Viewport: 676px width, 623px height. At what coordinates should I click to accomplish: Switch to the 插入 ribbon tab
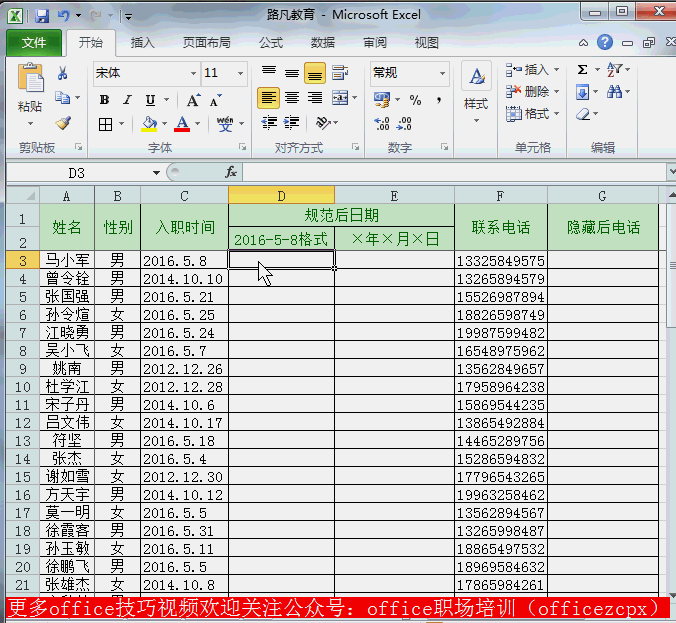pos(143,43)
